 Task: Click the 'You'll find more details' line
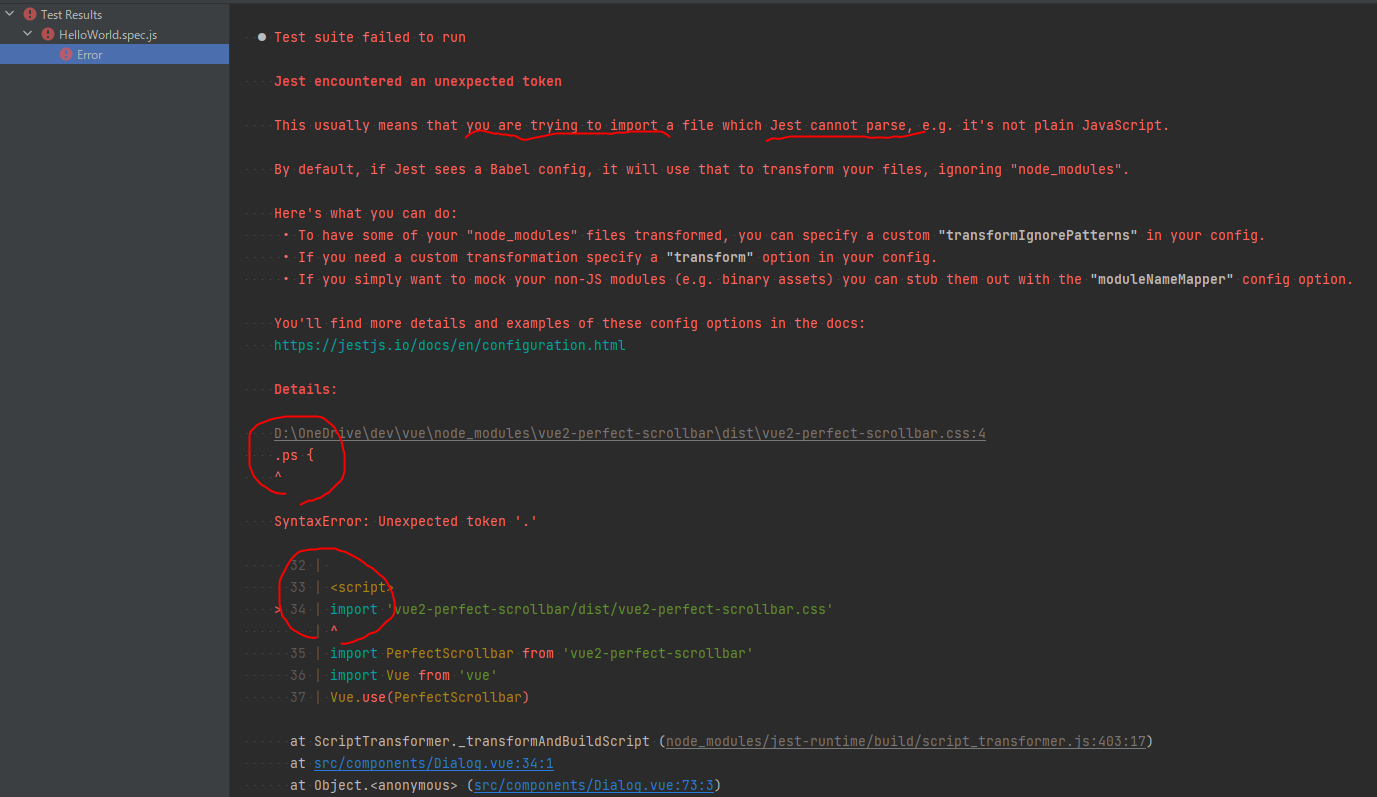(570, 323)
